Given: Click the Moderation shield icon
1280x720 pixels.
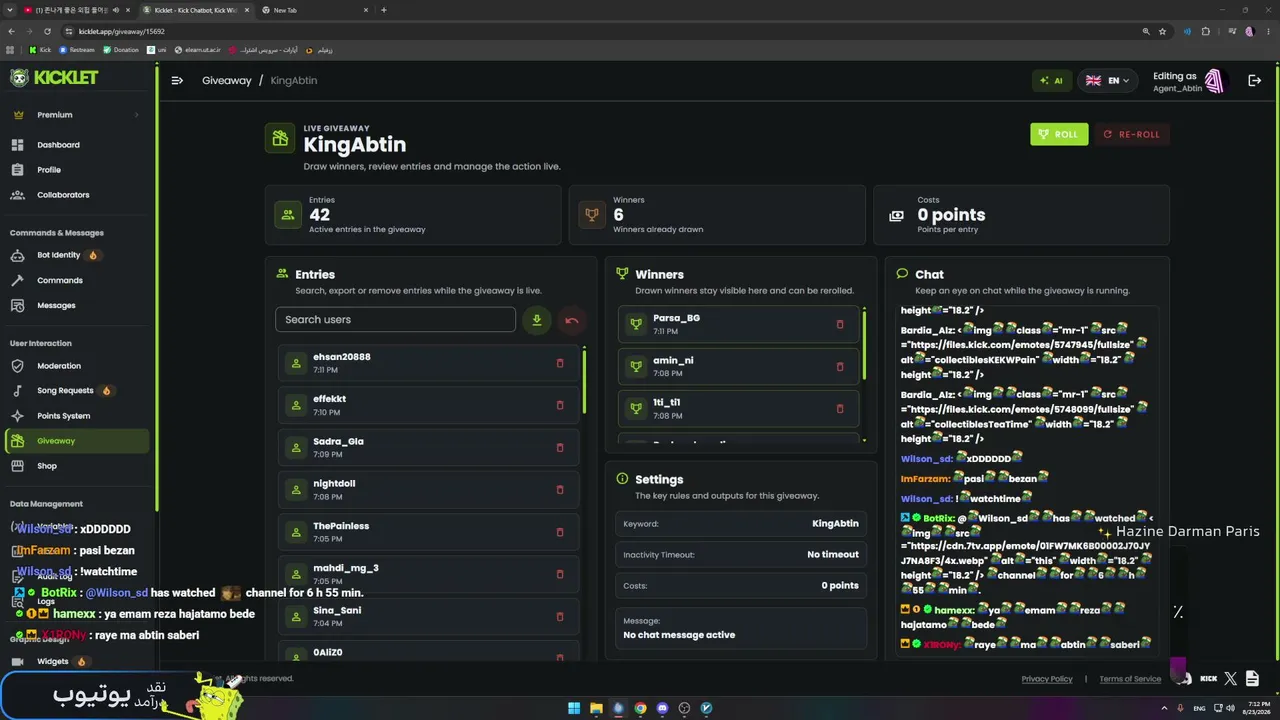Looking at the screenshot, I should [18, 366].
